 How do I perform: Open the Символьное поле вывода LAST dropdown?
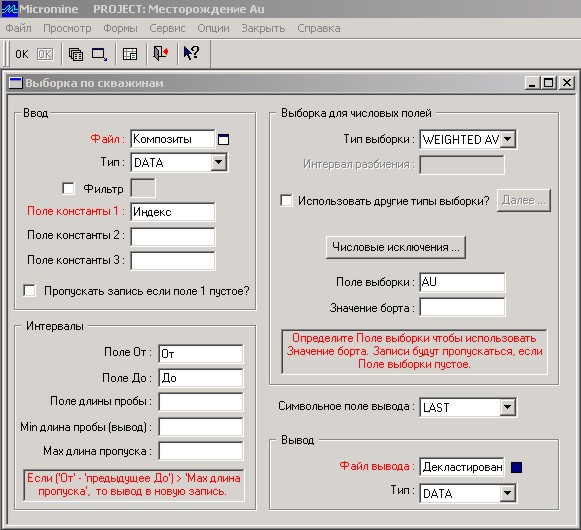pos(507,407)
